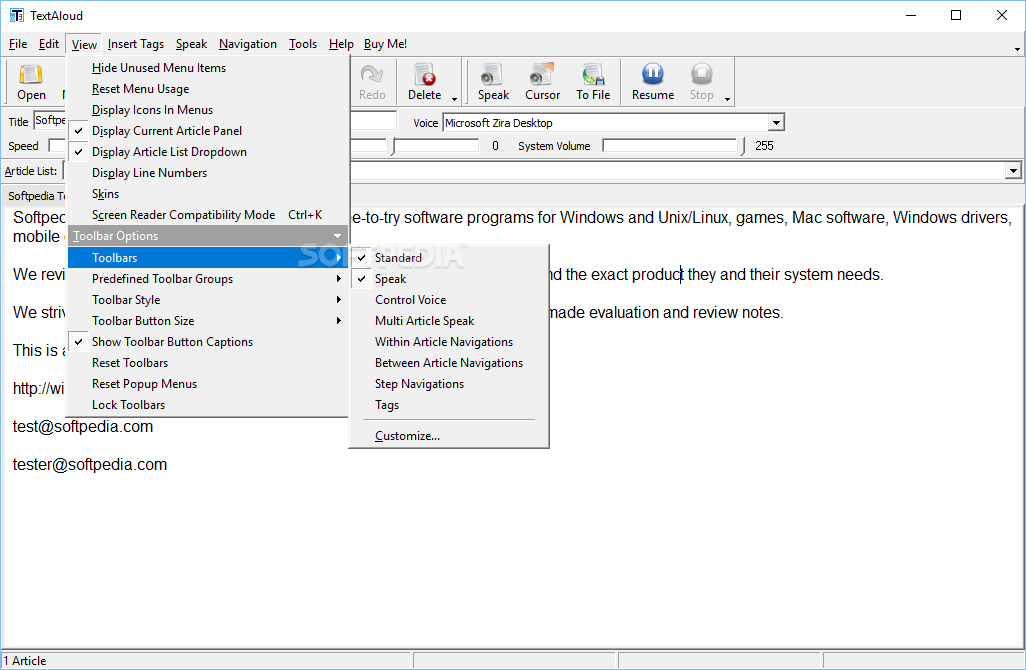Enable Within Article Navigations toolbar
Viewport: 1026px width, 670px height.
tap(449, 342)
